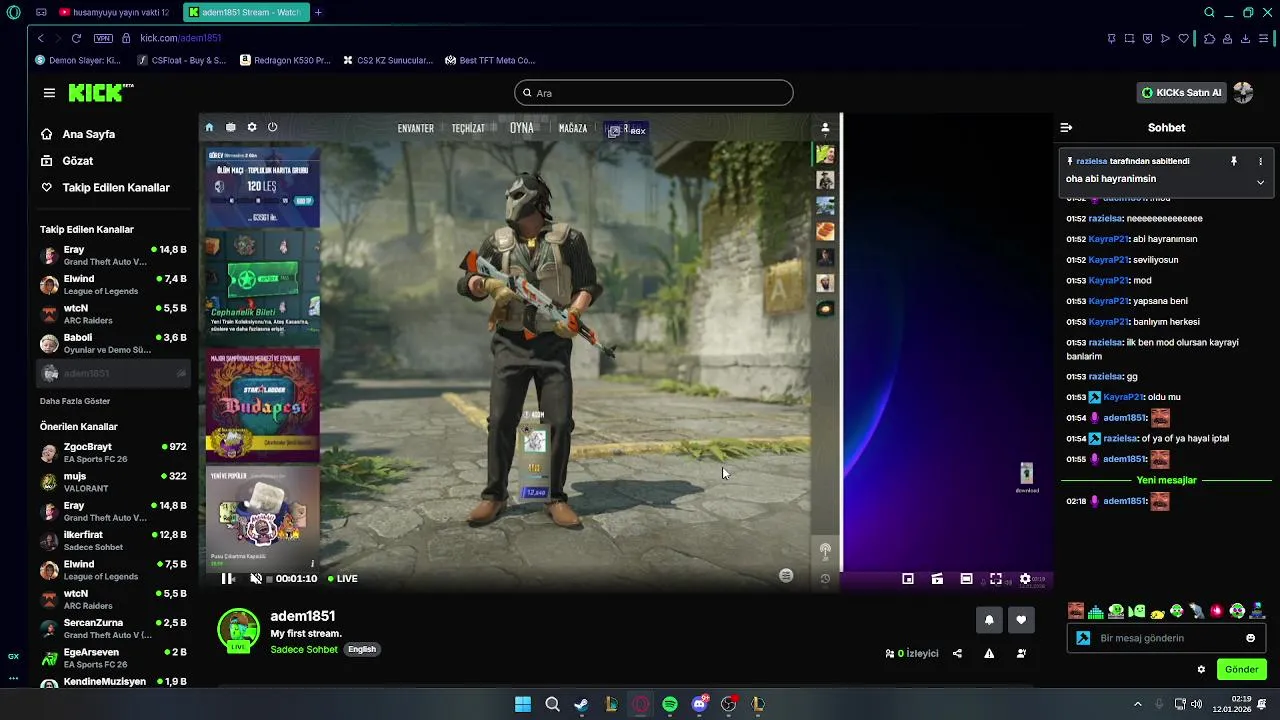Show hidden system tray icons
This screenshot has width=1280, height=720.
tap(1137, 704)
